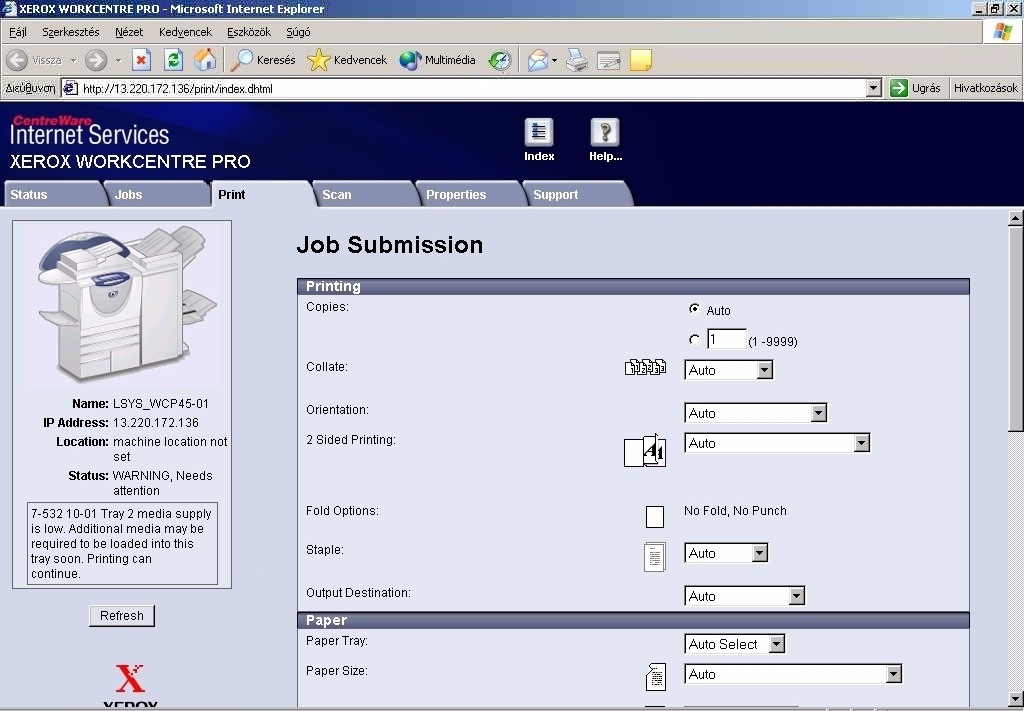This screenshot has width=1024, height=711.
Task: Click the page icon in the address bar
Action: (x=71, y=88)
